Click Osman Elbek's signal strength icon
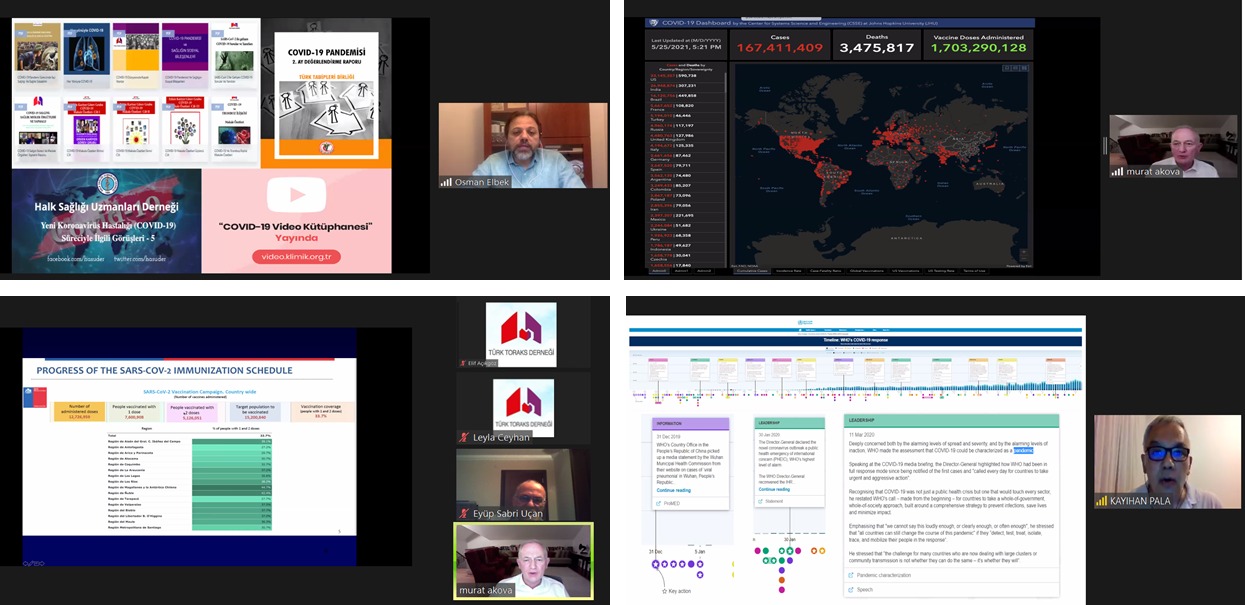 coord(446,182)
